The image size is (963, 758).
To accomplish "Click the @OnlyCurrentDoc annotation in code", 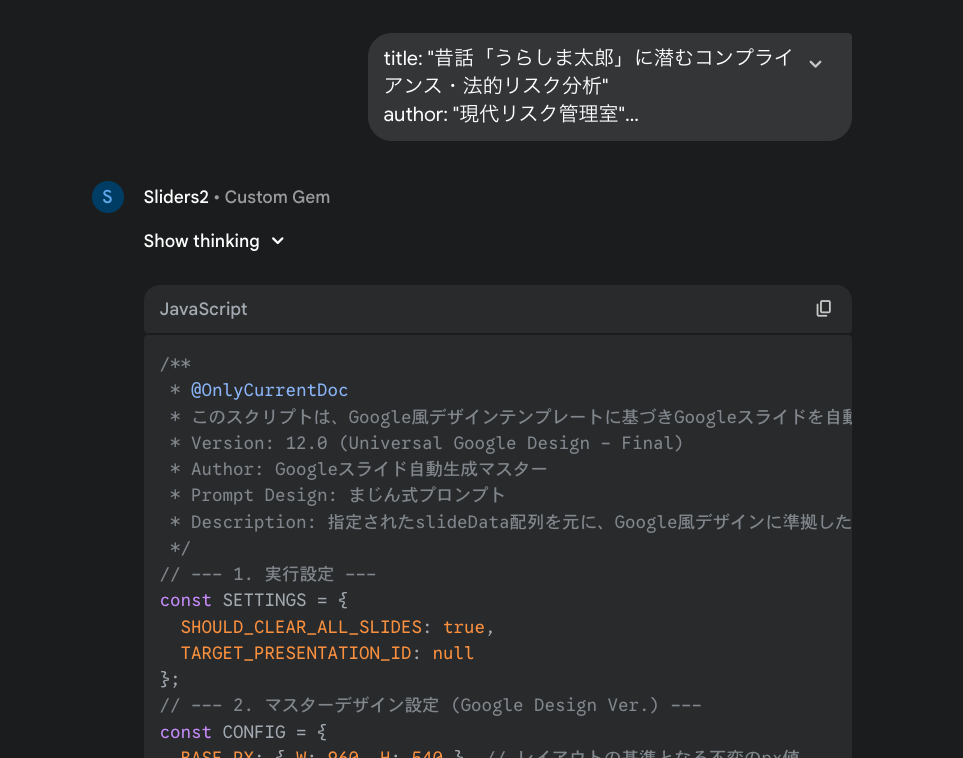I will tap(269, 390).
